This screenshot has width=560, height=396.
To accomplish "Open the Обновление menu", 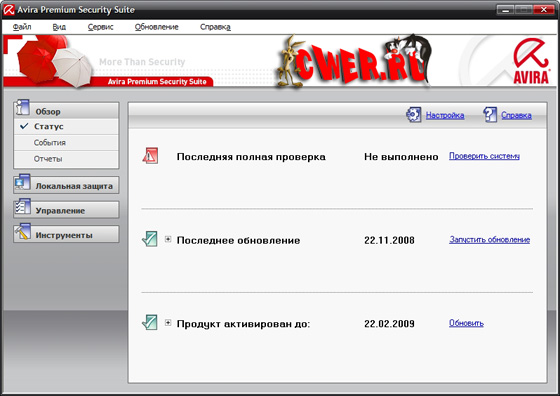I will click(156, 27).
